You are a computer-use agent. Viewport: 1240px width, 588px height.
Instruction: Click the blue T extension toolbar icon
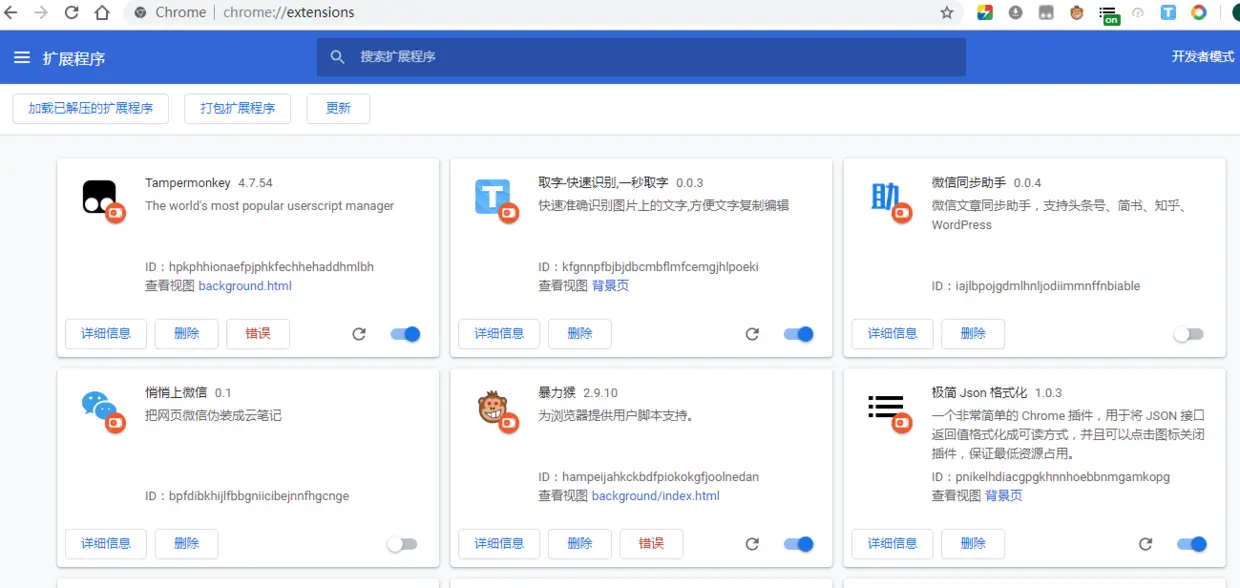1168,13
